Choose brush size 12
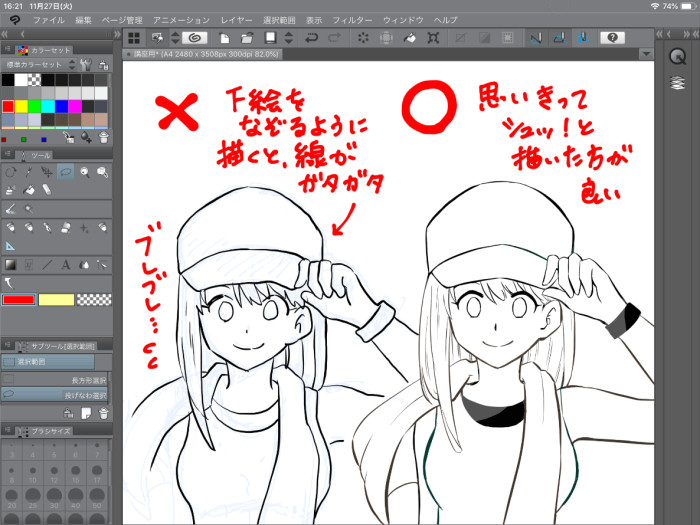 pos(54,475)
